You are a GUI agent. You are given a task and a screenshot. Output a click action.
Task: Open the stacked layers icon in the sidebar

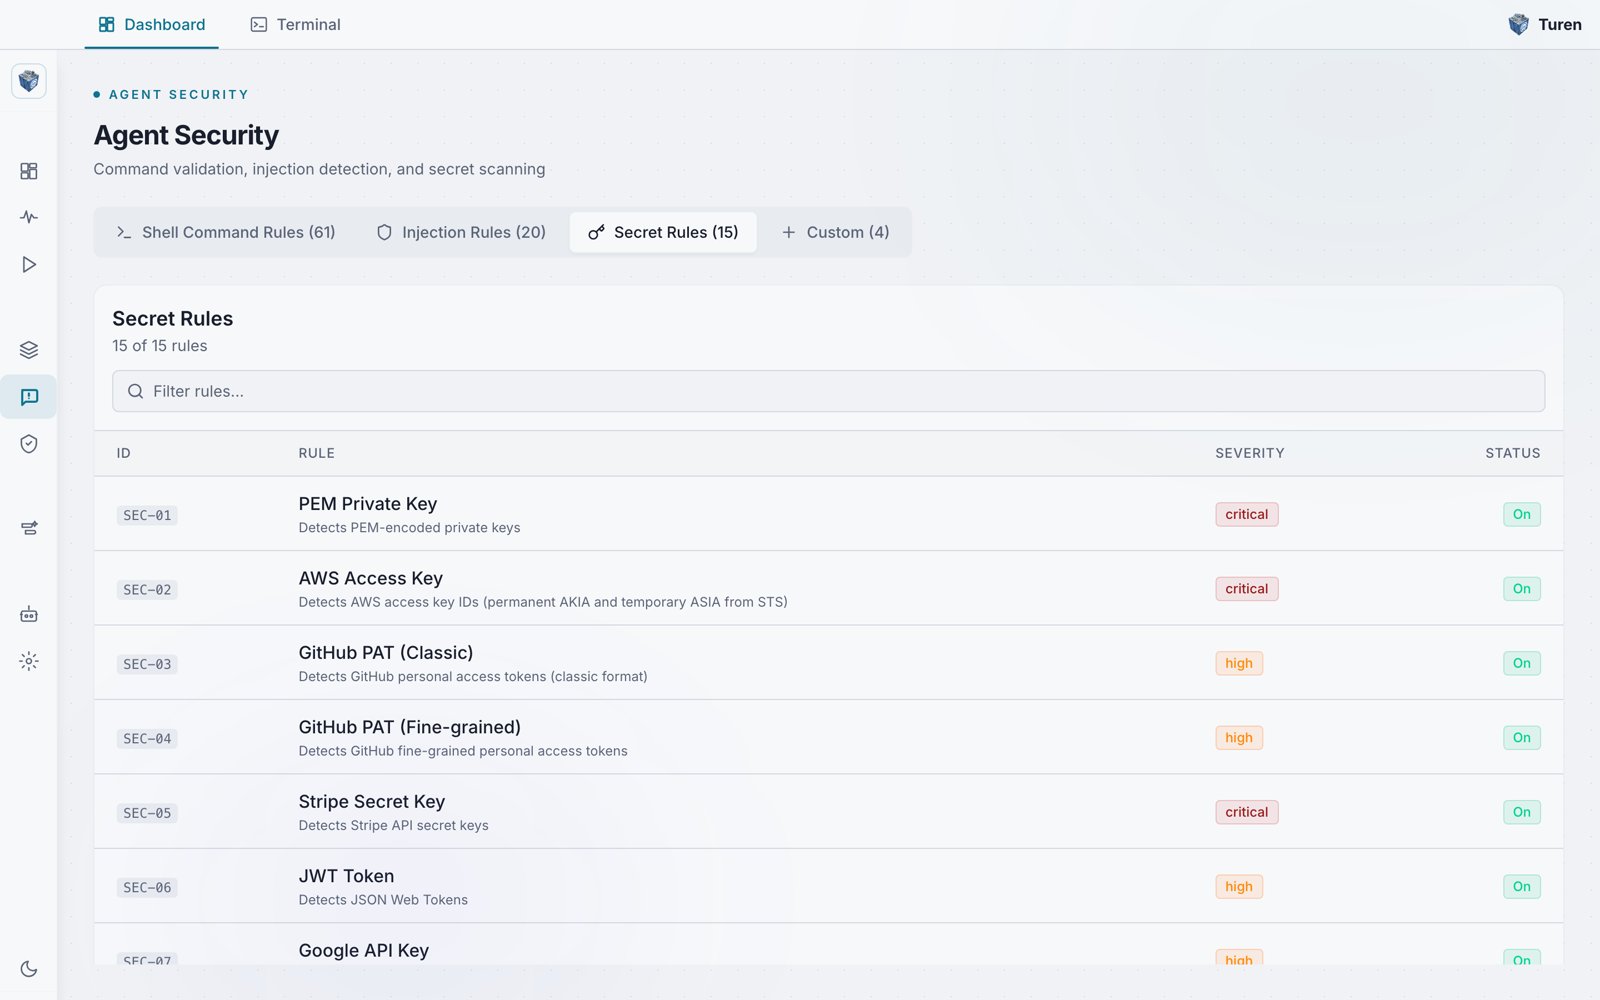29,350
